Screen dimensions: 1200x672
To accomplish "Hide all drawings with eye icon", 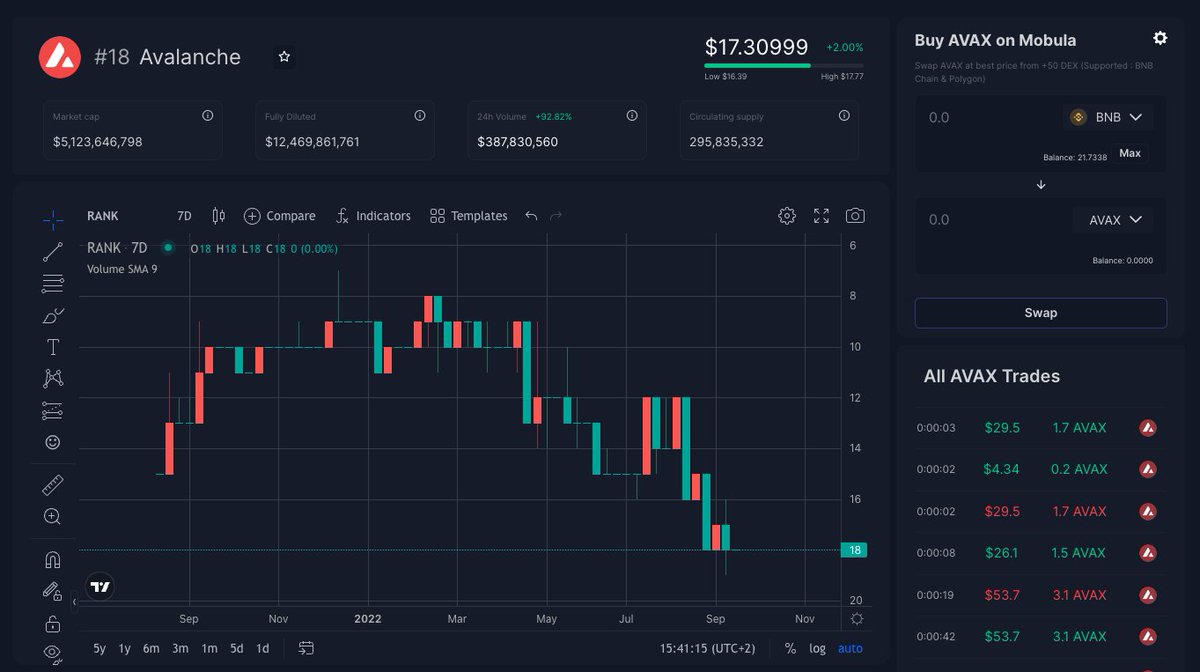I will (53, 654).
